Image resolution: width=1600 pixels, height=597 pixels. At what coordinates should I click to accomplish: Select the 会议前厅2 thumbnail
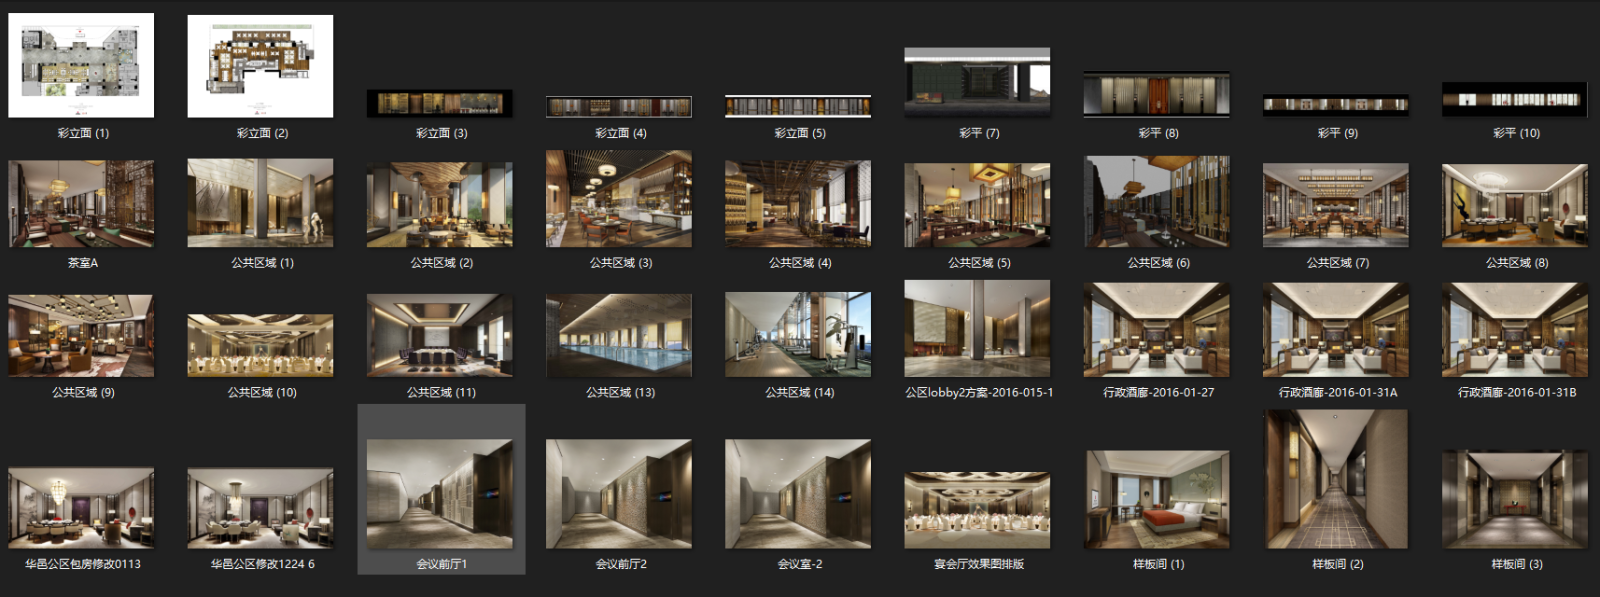[619, 494]
